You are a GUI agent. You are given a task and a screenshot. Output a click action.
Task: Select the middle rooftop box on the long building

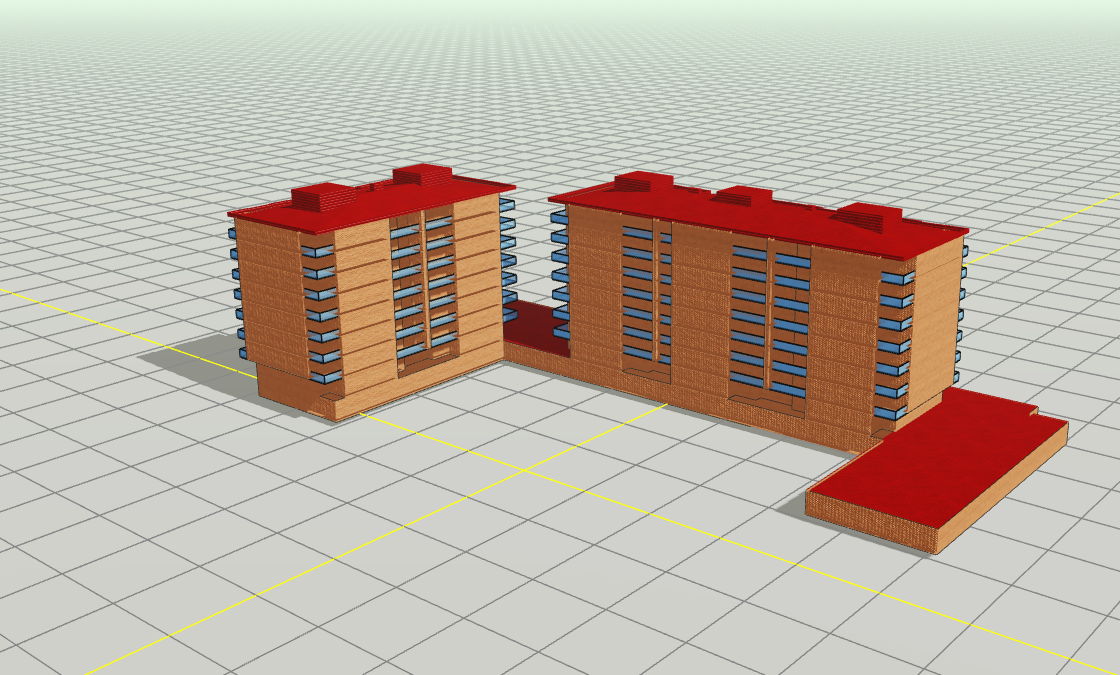click(742, 196)
